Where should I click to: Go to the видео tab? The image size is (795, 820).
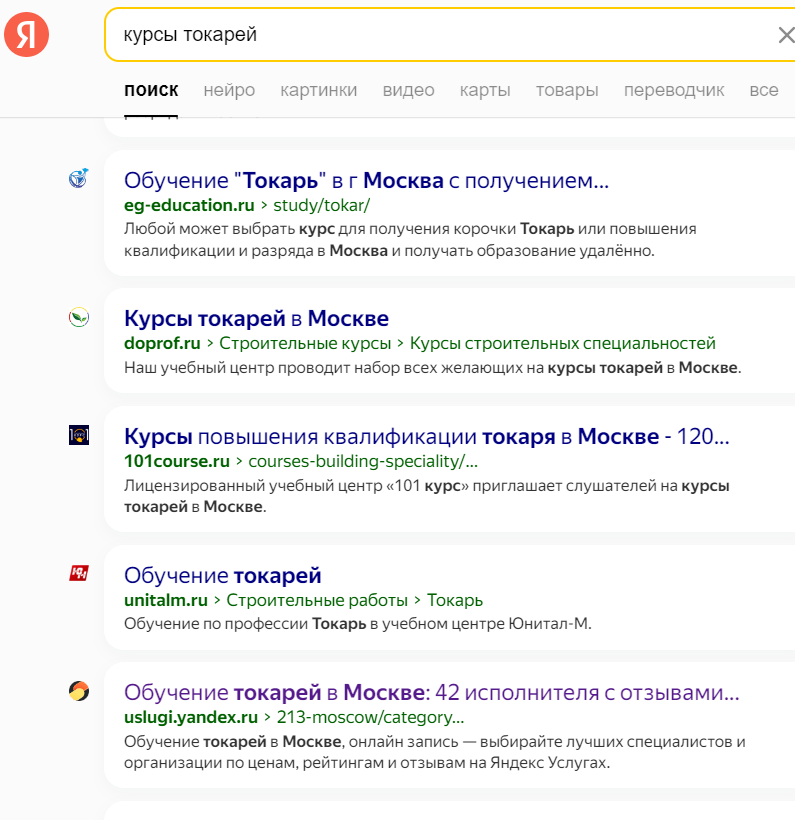coord(408,90)
